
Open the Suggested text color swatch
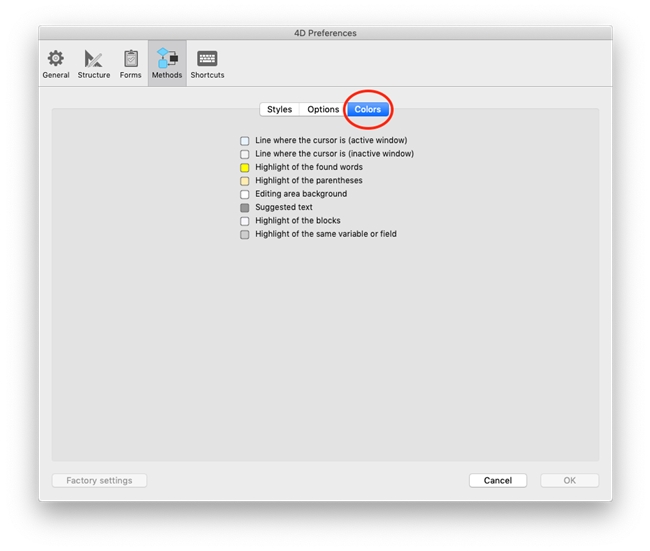pyautogui.click(x=245, y=208)
